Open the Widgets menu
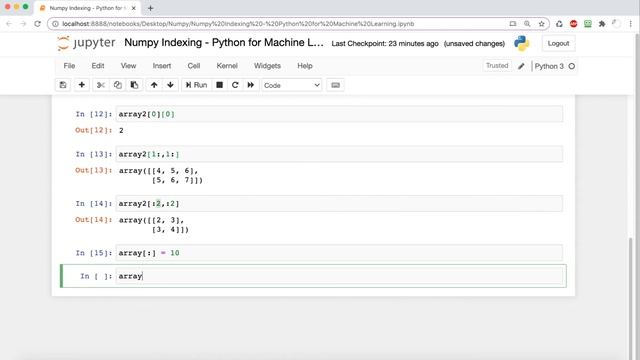Viewport: 640px width, 360px height. click(x=267, y=66)
